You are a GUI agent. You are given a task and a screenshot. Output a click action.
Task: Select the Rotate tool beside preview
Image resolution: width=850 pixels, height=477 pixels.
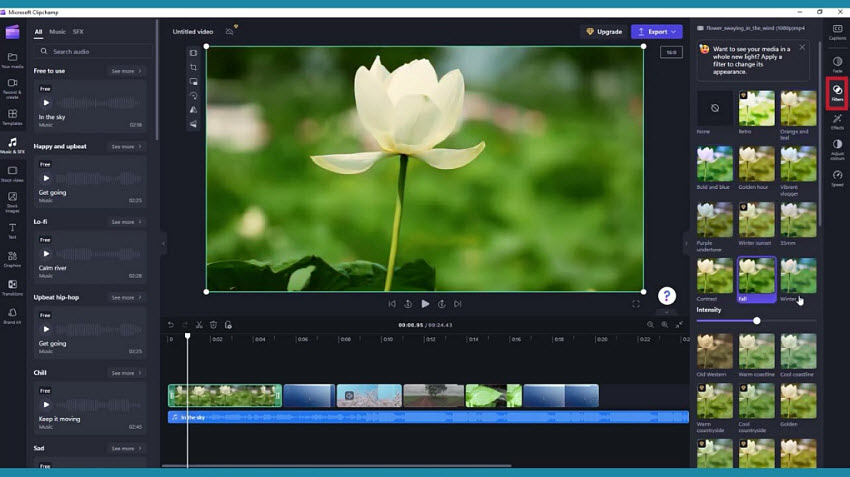[x=194, y=95]
